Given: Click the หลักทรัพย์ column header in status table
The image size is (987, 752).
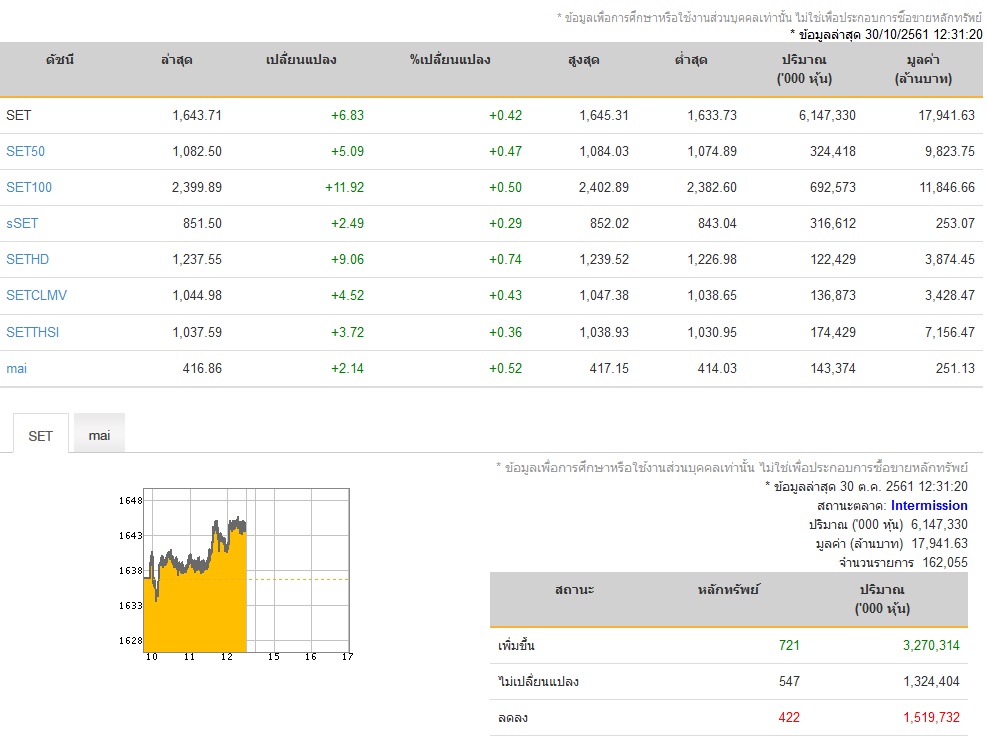Looking at the screenshot, I should click(x=728, y=590).
